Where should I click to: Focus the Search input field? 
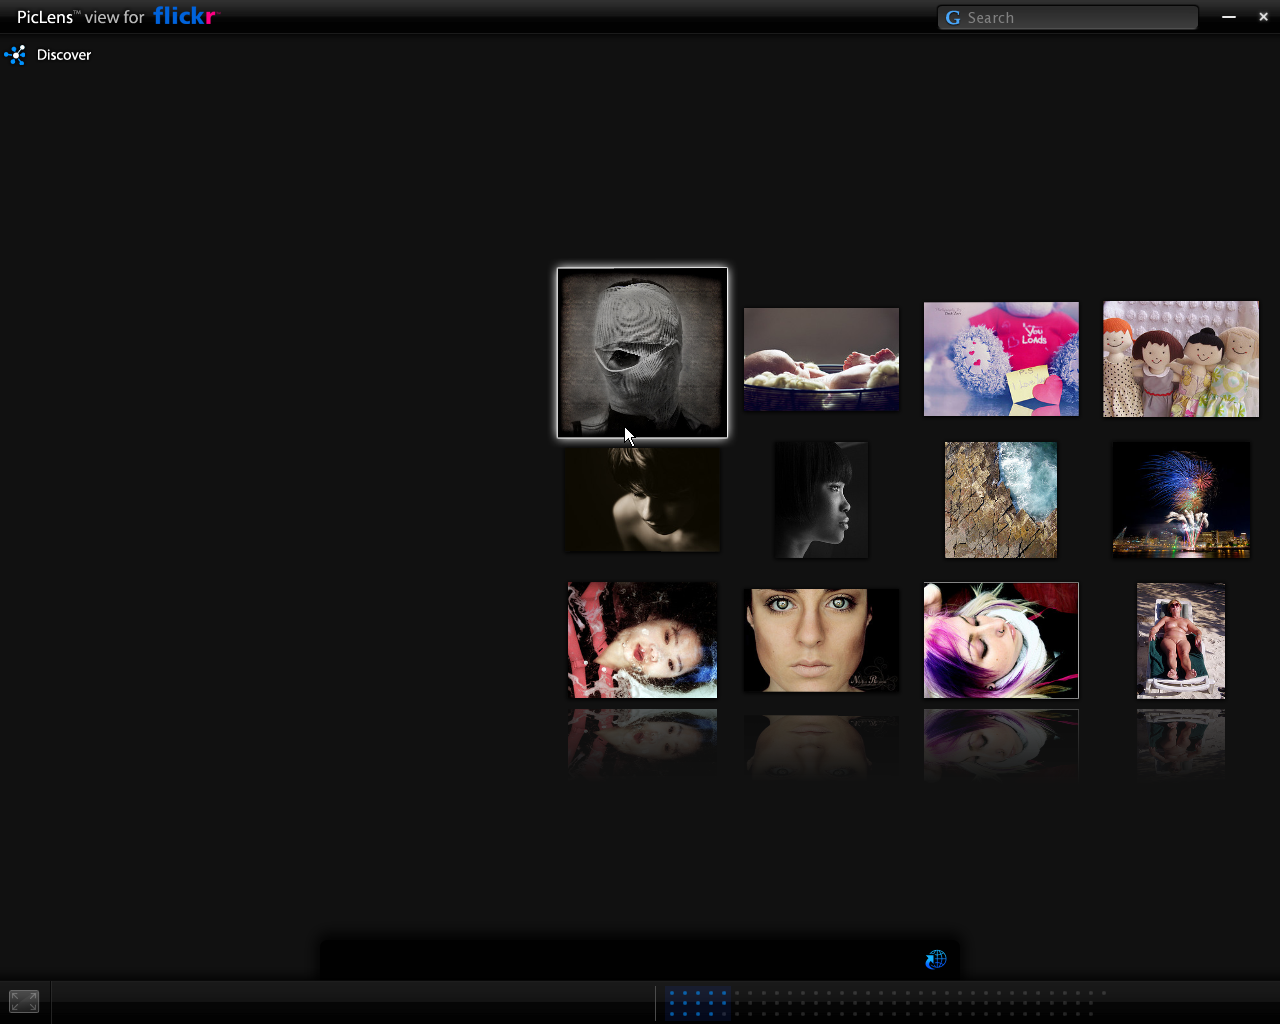click(x=1078, y=18)
